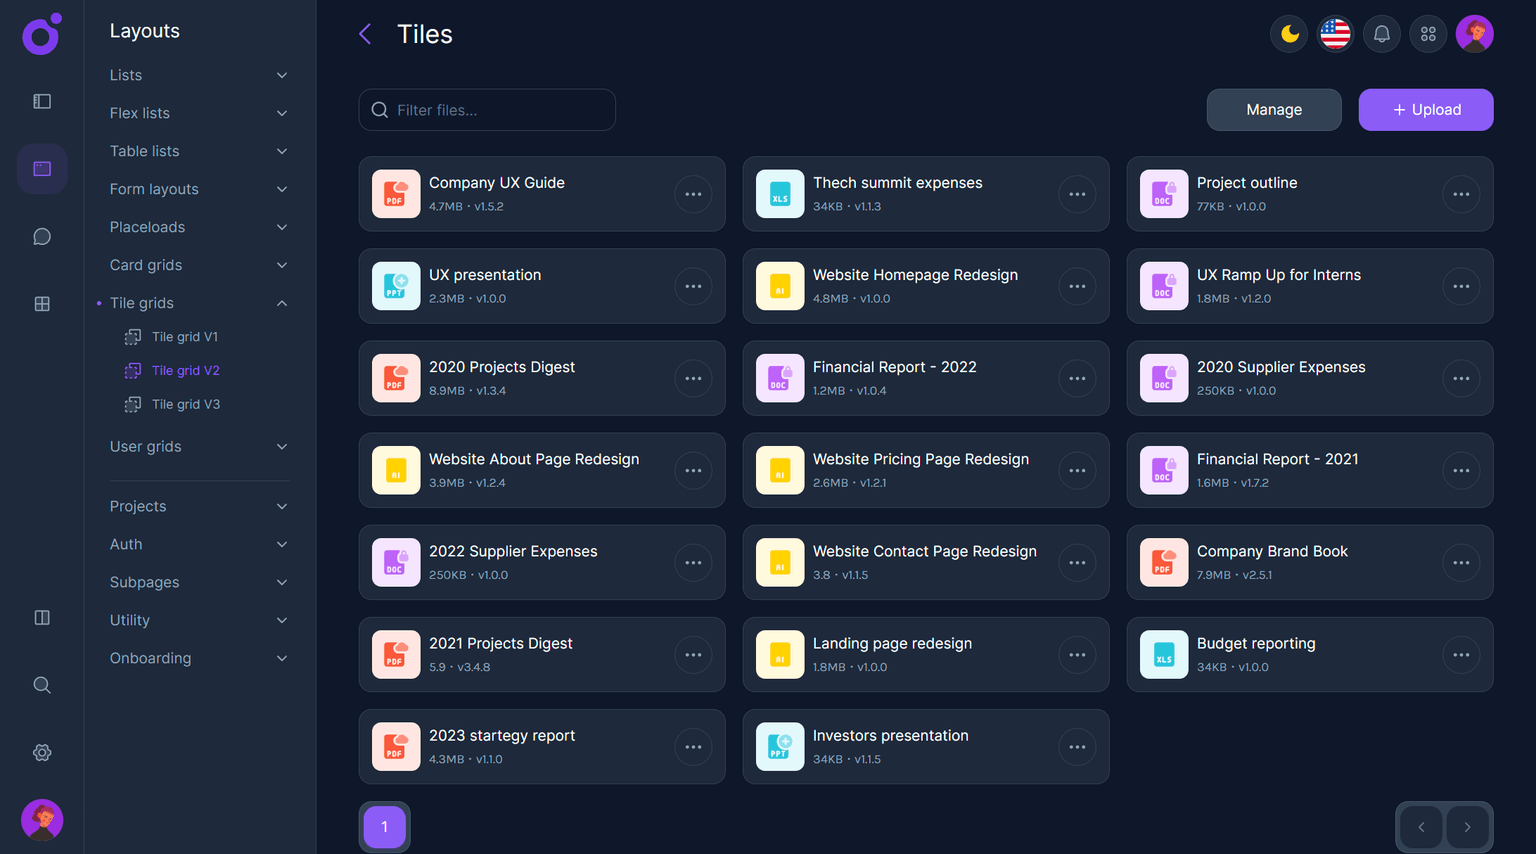Viewport: 1536px width, 854px height.
Task: Click the back arrow beside Tiles
Action: click(x=365, y=34)
